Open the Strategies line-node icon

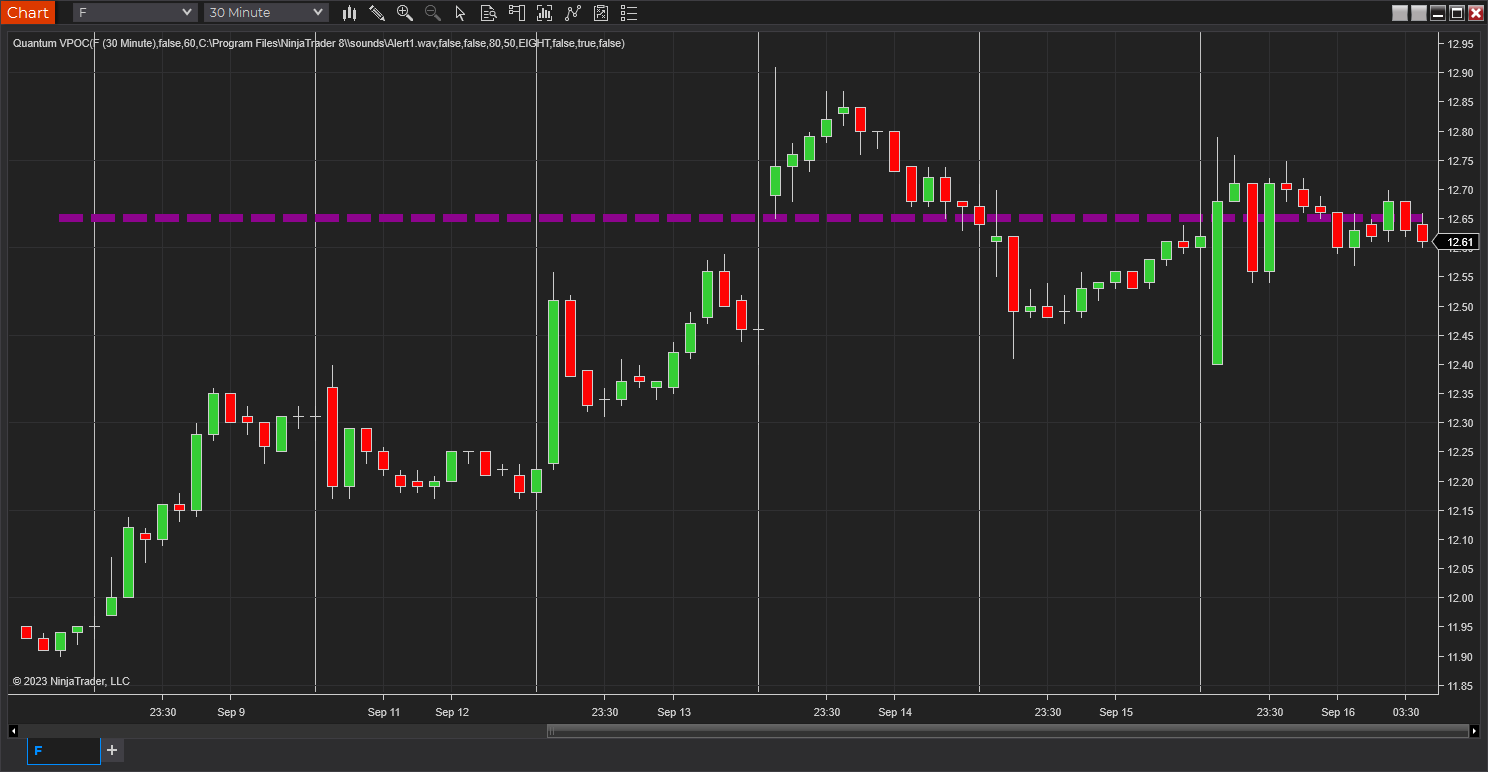click(573, 13)
